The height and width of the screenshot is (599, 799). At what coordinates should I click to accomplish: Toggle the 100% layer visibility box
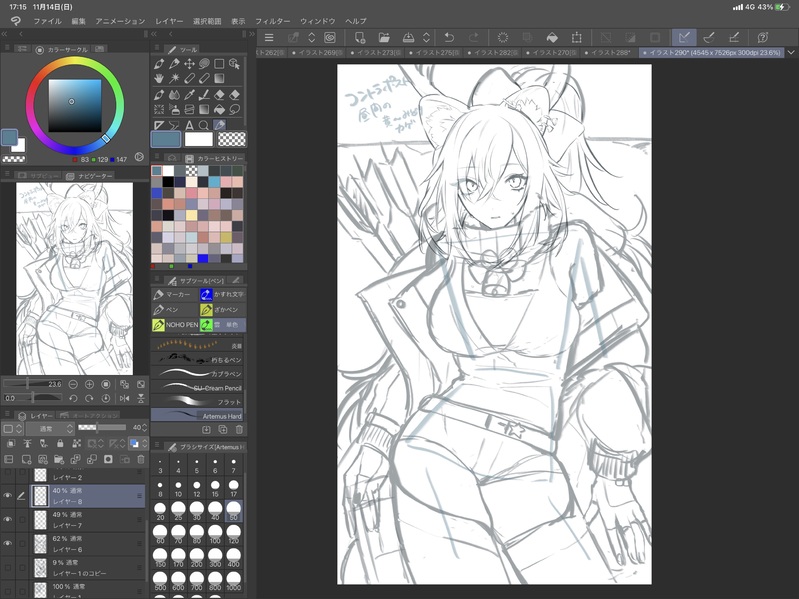8,591
